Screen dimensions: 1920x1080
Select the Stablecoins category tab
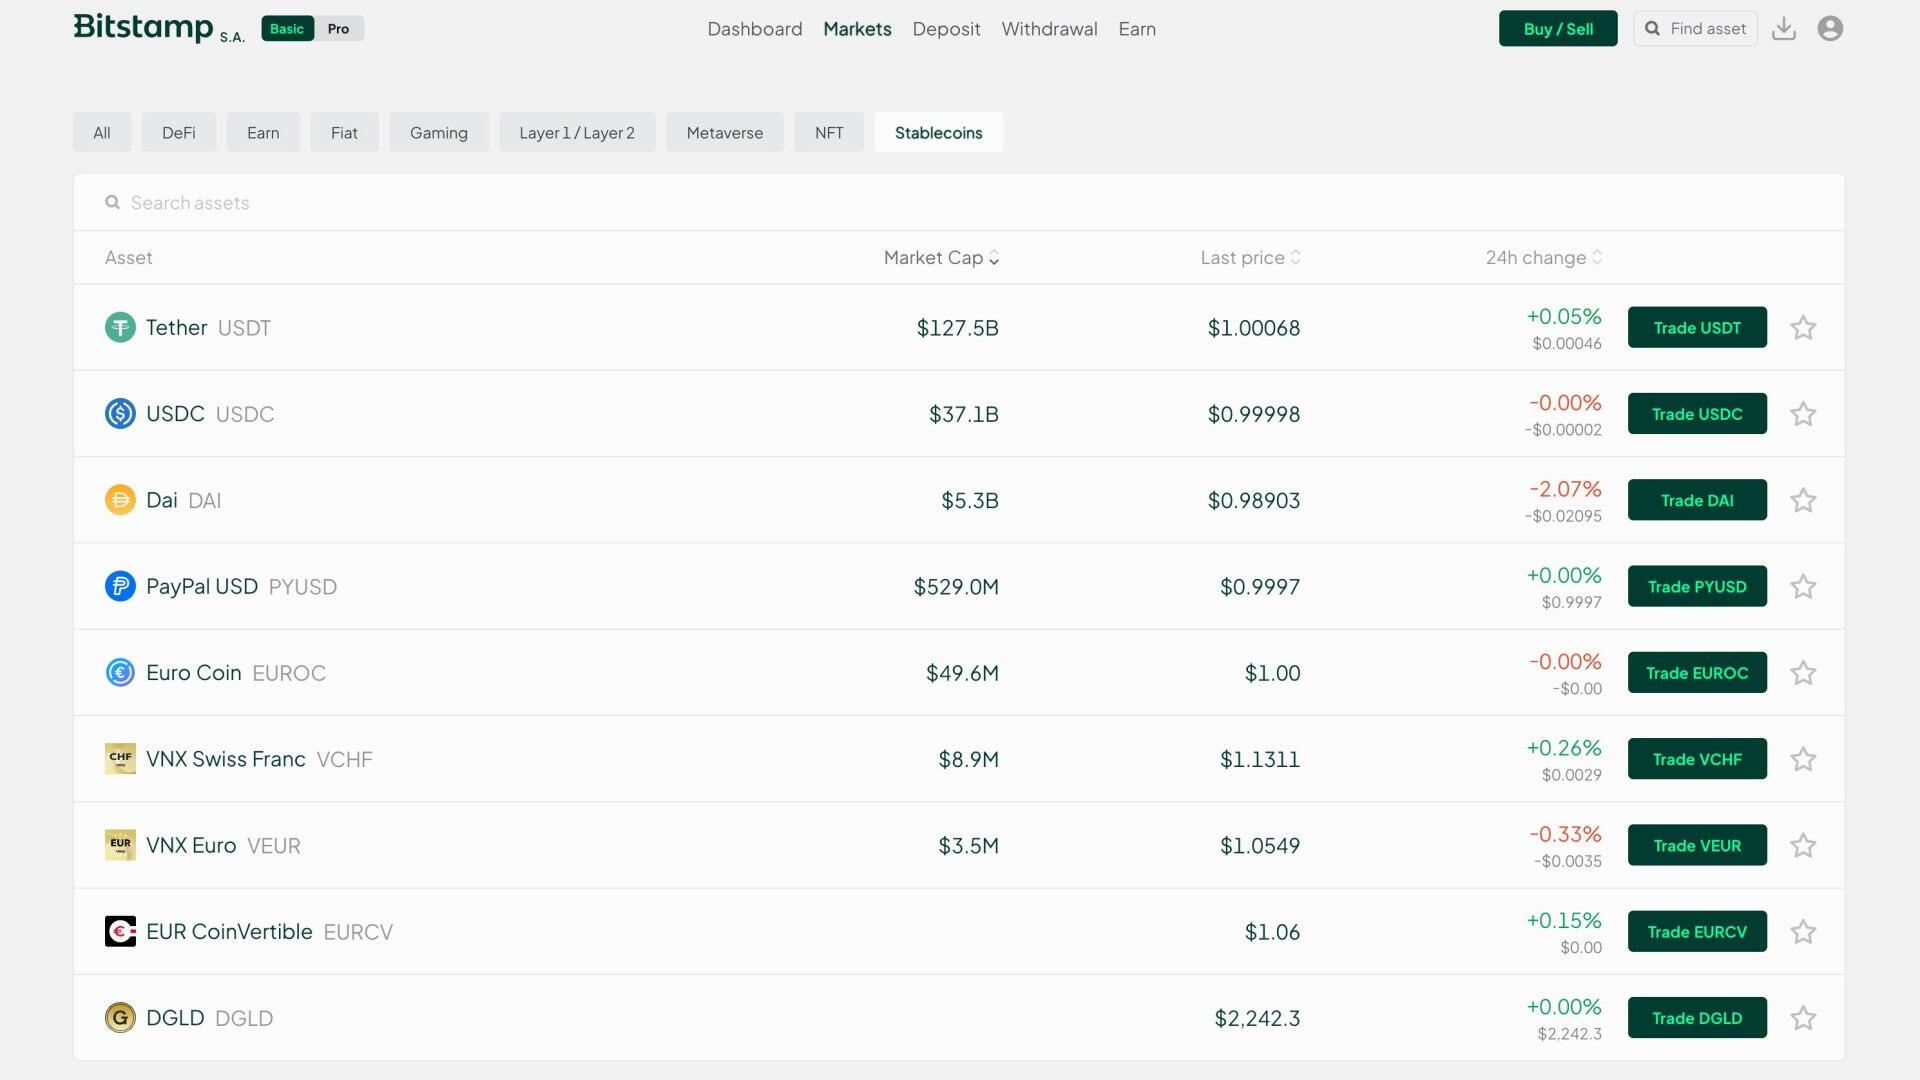pos(938,132)
